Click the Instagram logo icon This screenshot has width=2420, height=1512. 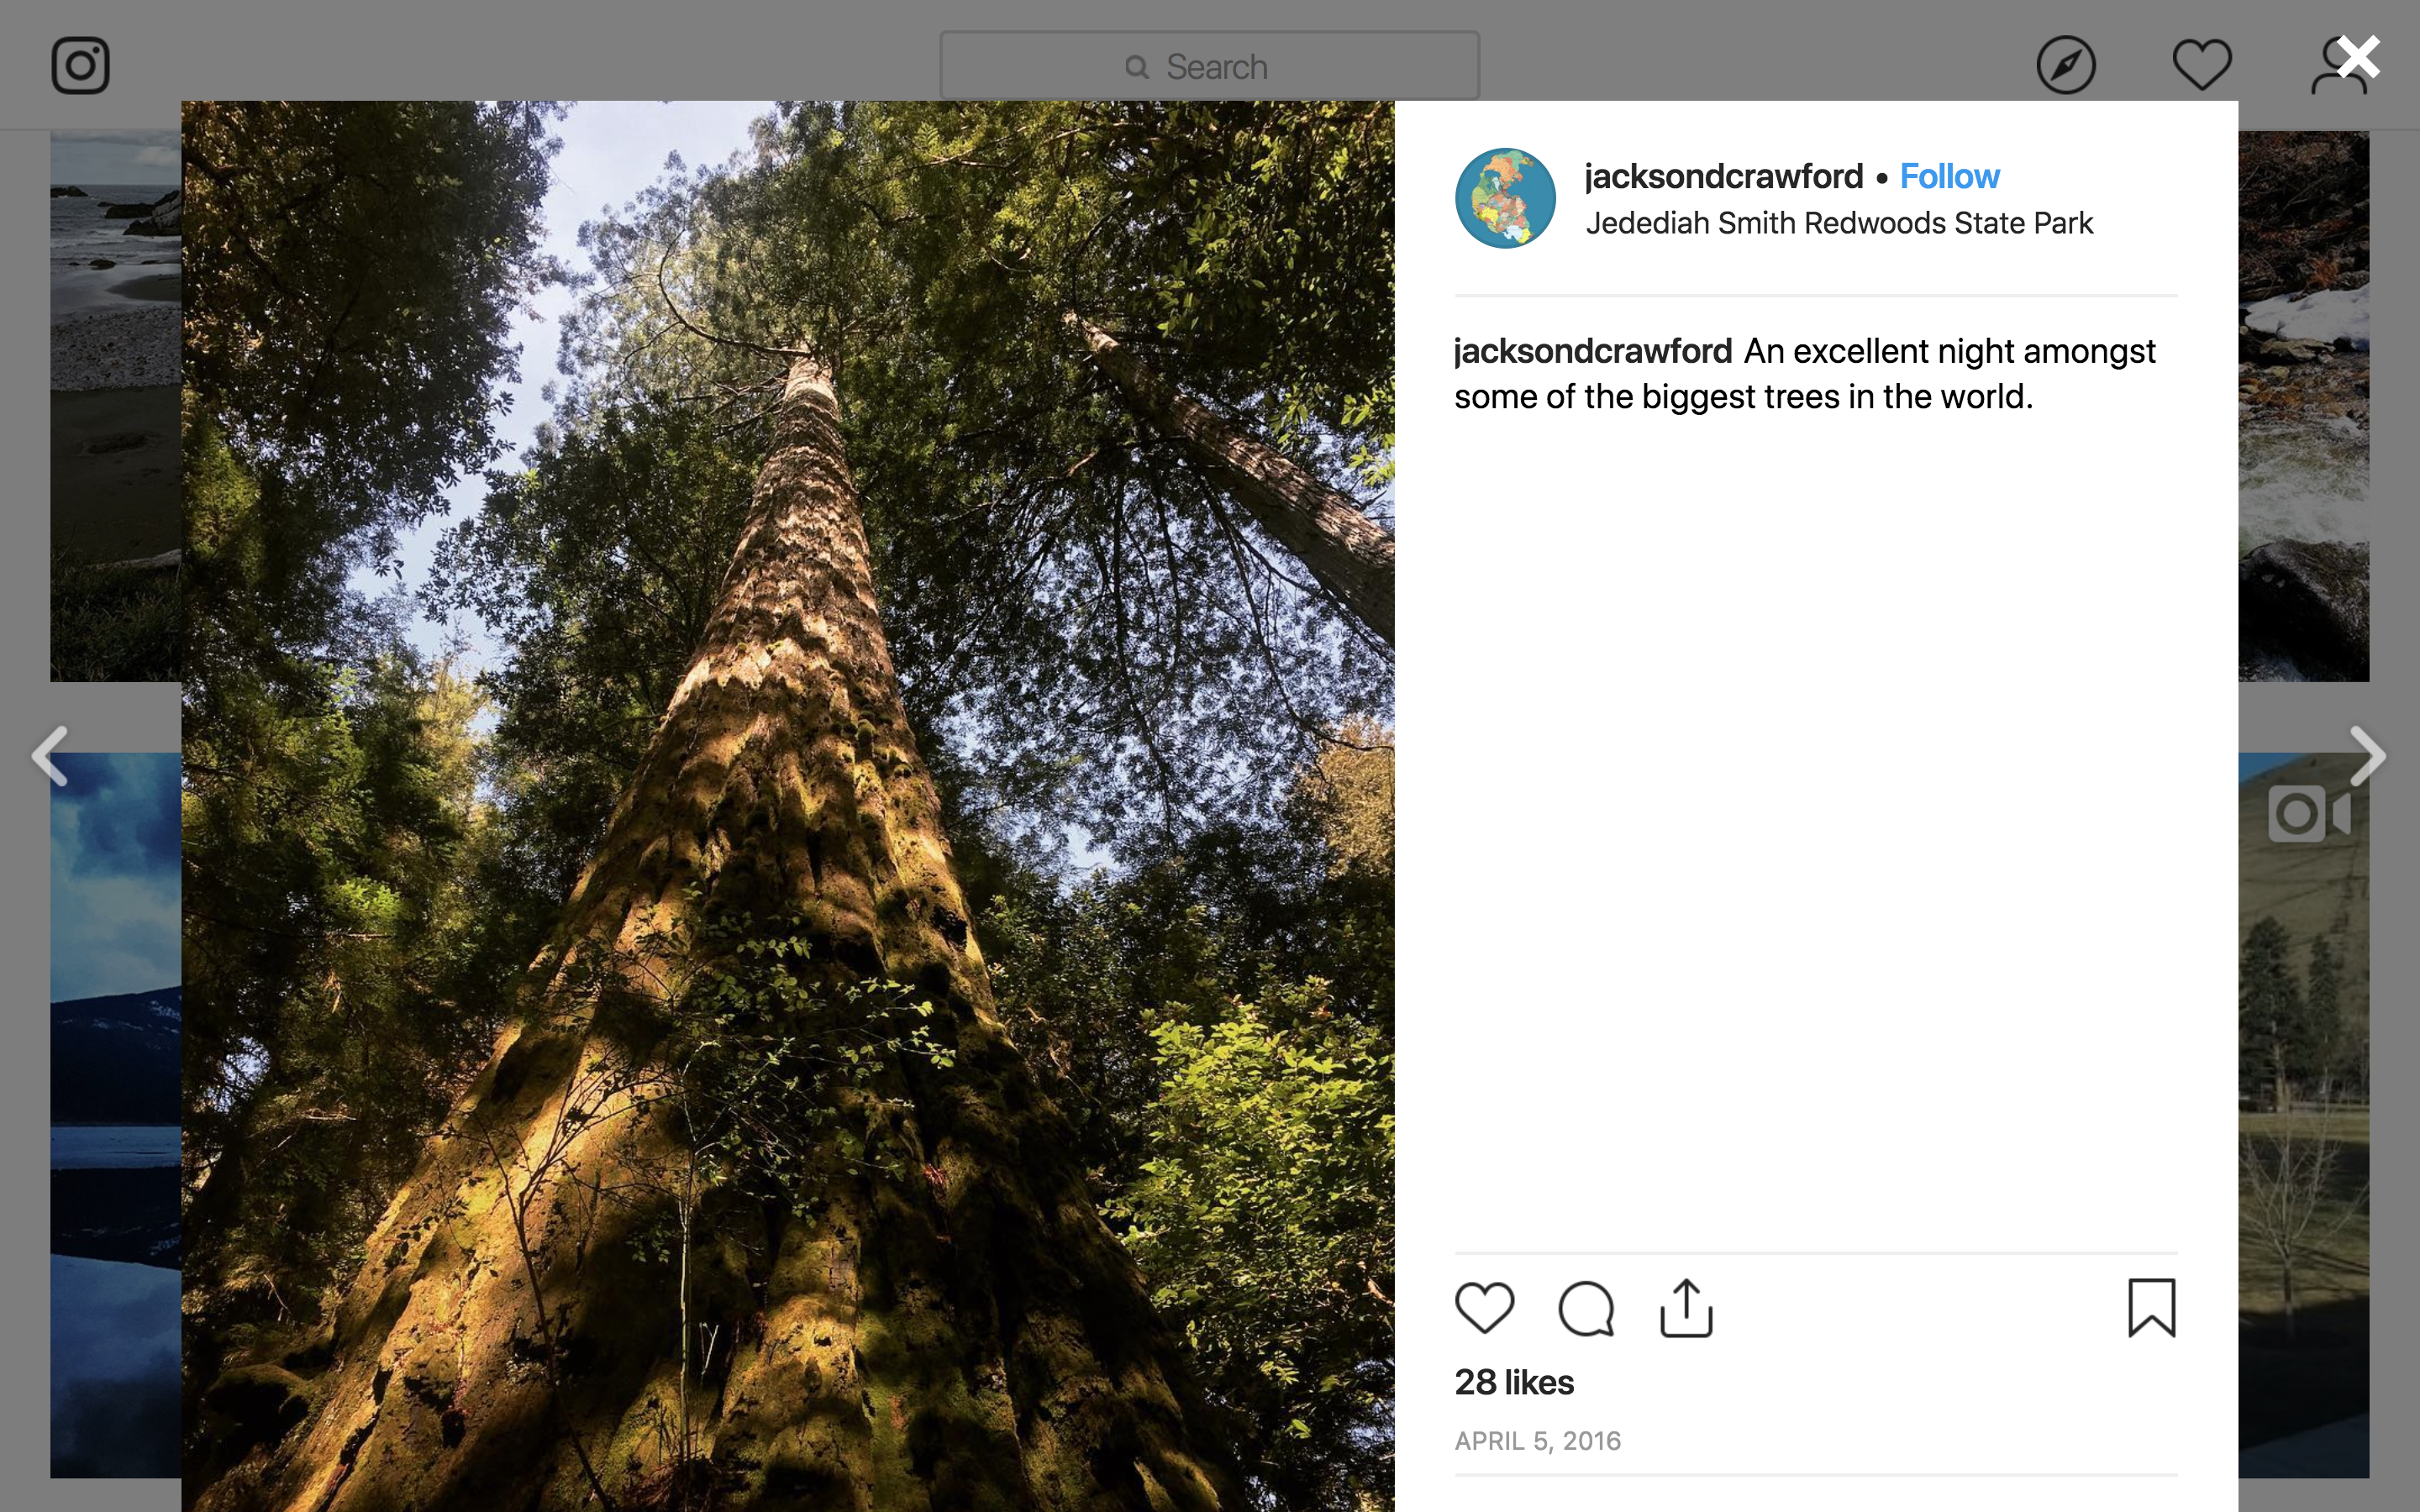point(80,66)
